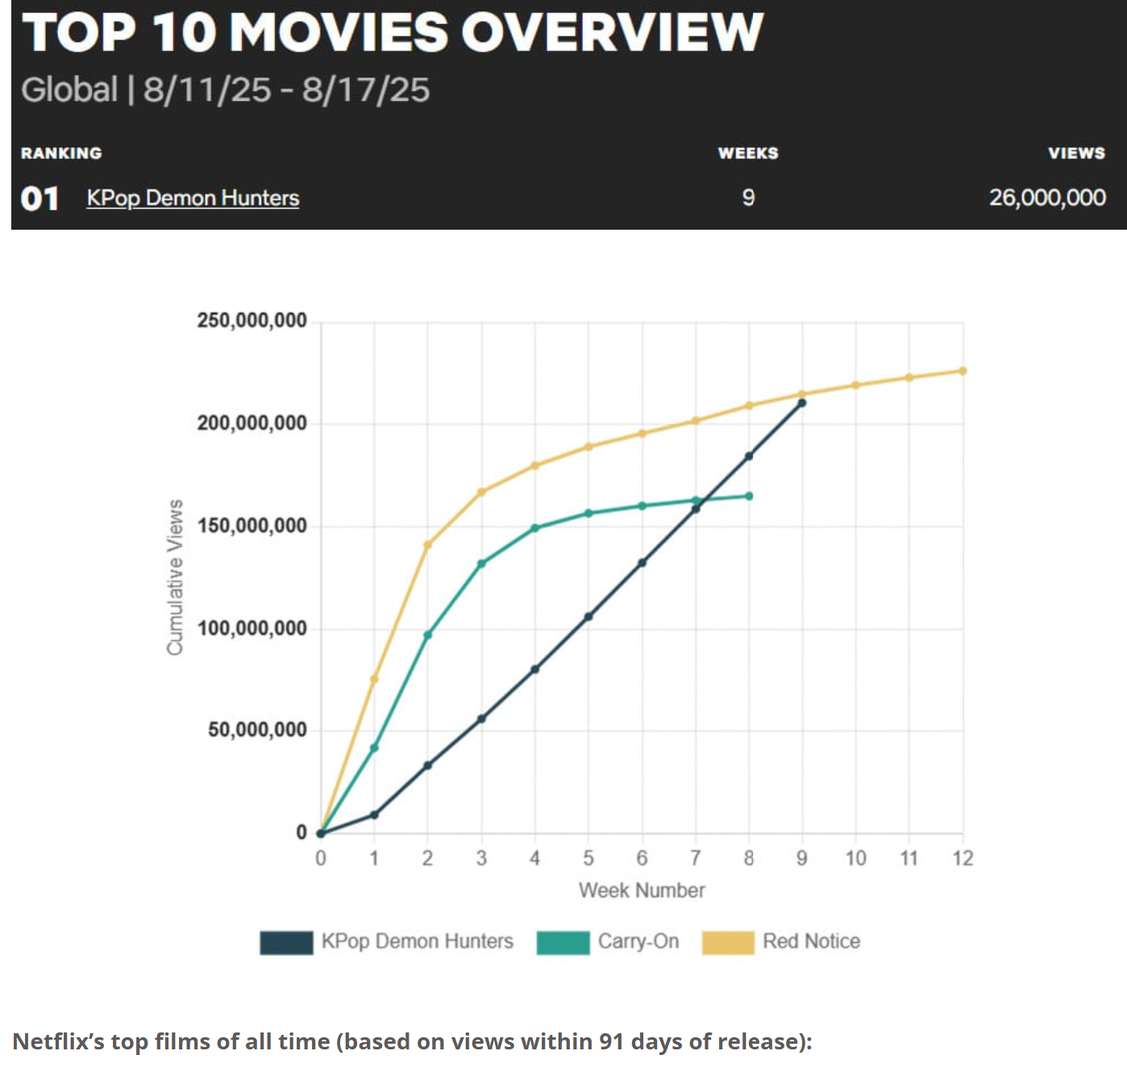Viewport: 1127px width, 1080px height.
Task: Click the weeks value 9 in table
Action: (x=748, y=198)
